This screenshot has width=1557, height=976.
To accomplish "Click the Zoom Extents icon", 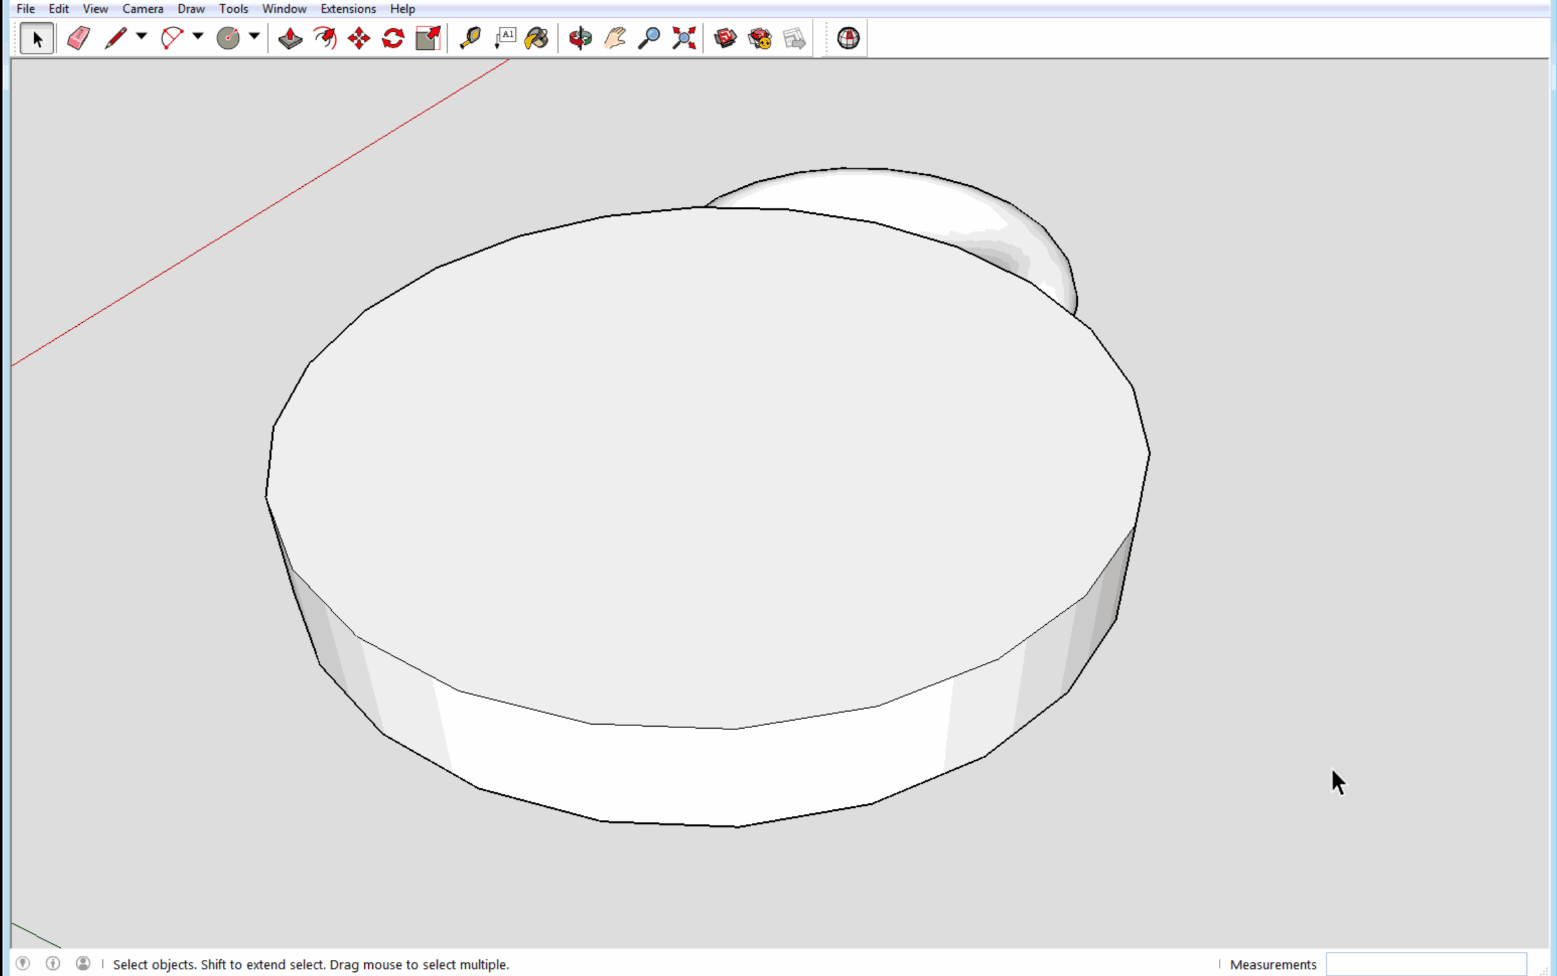I will [684, 38].
